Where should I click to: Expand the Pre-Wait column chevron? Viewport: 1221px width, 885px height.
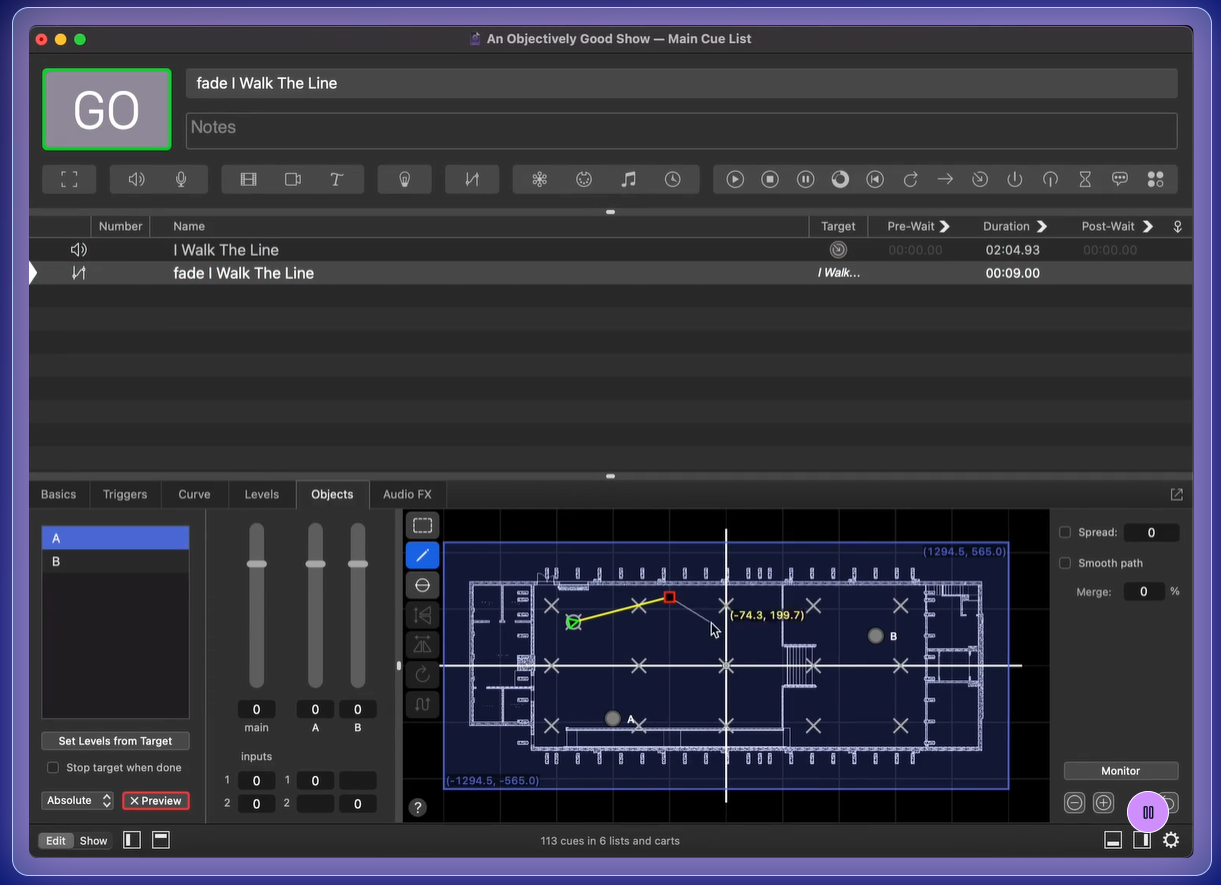(x=944, y=226)
